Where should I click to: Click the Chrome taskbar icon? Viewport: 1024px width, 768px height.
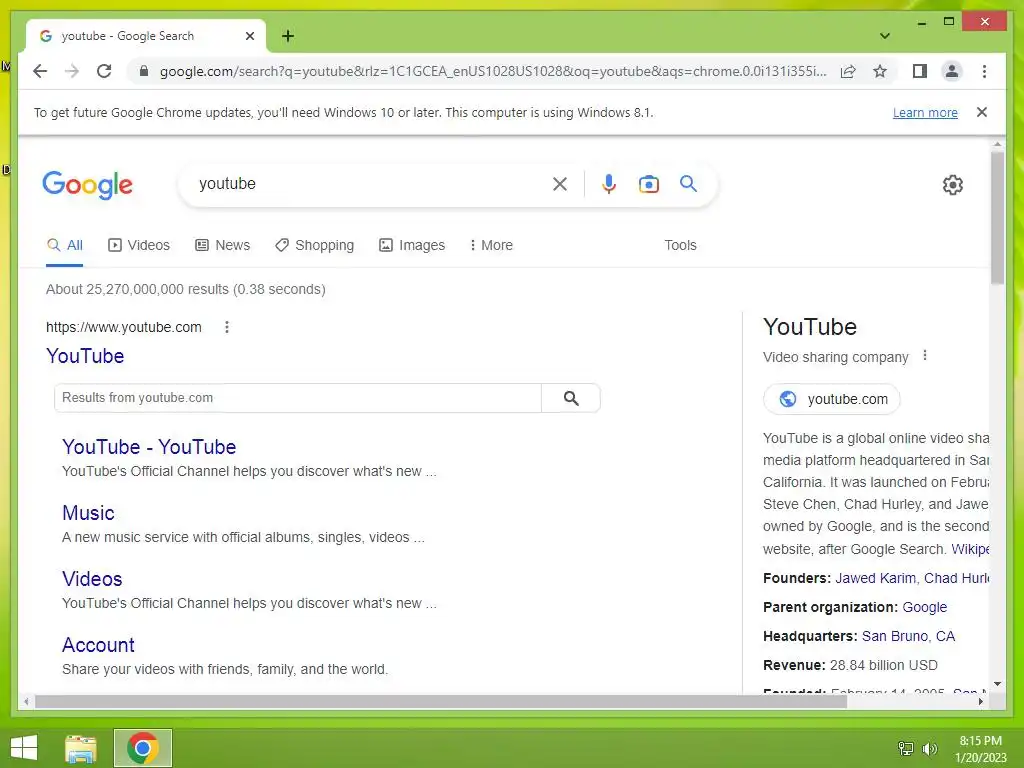tap(143, 748)
